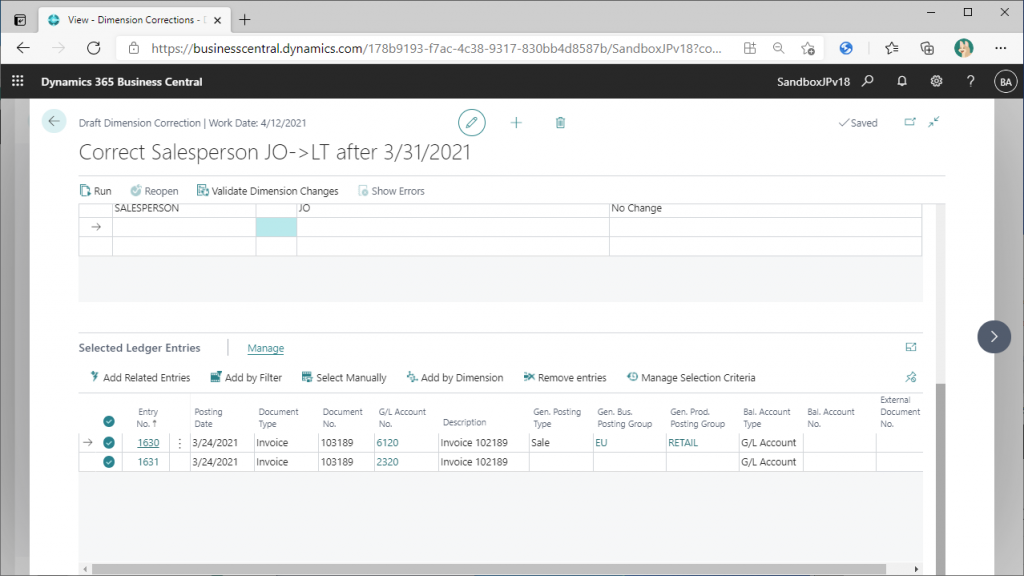Open the Settings gear
The width and height of the screenshot is (1024, 576).
936,82
